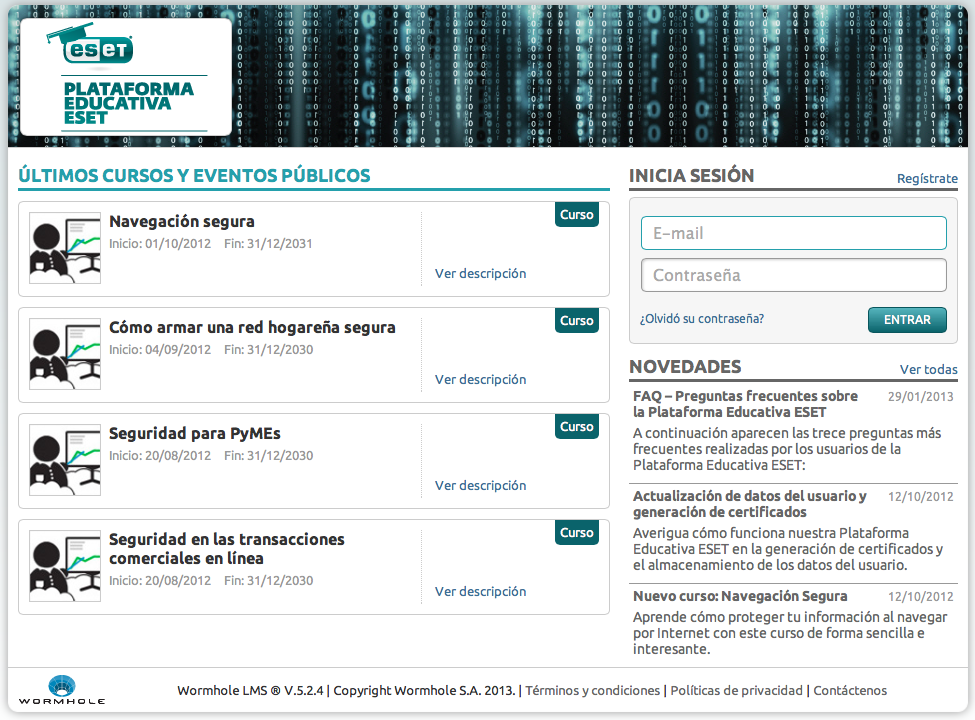Viewport: 975px width, 720px height.
Task: Focus the Contraseña password field
Action: 793,275
